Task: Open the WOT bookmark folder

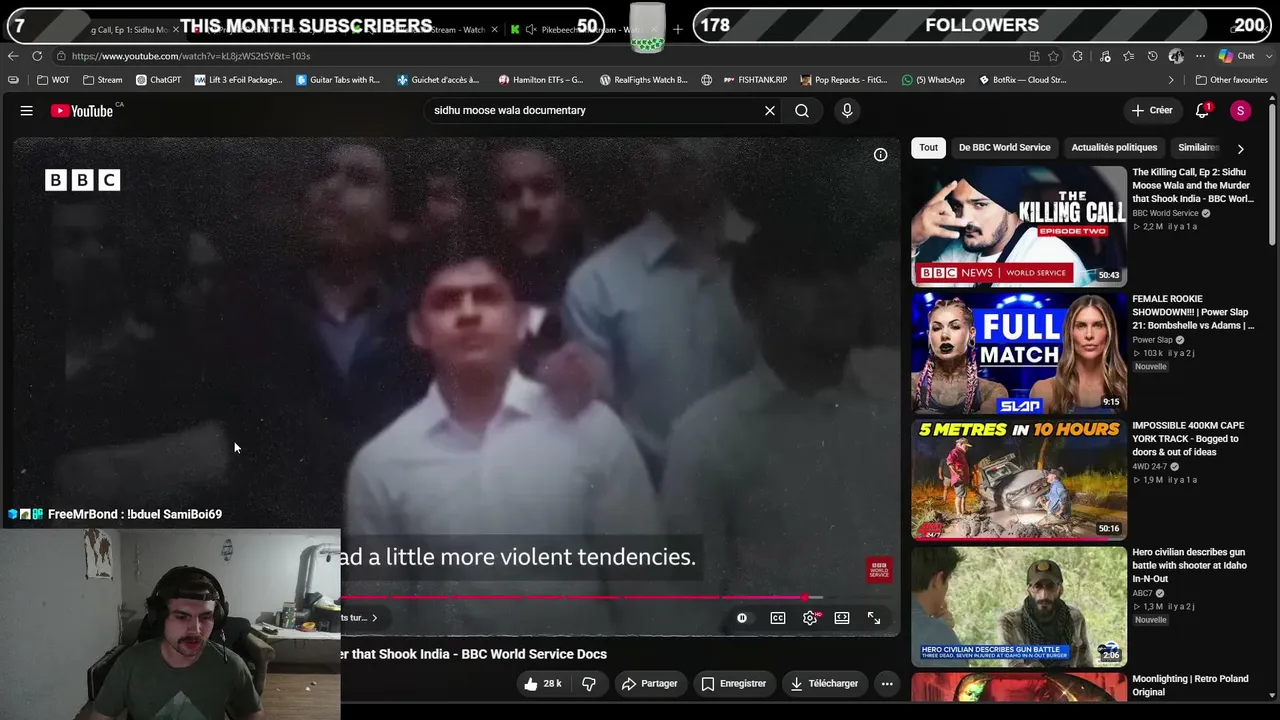Action: pos(54,80)
